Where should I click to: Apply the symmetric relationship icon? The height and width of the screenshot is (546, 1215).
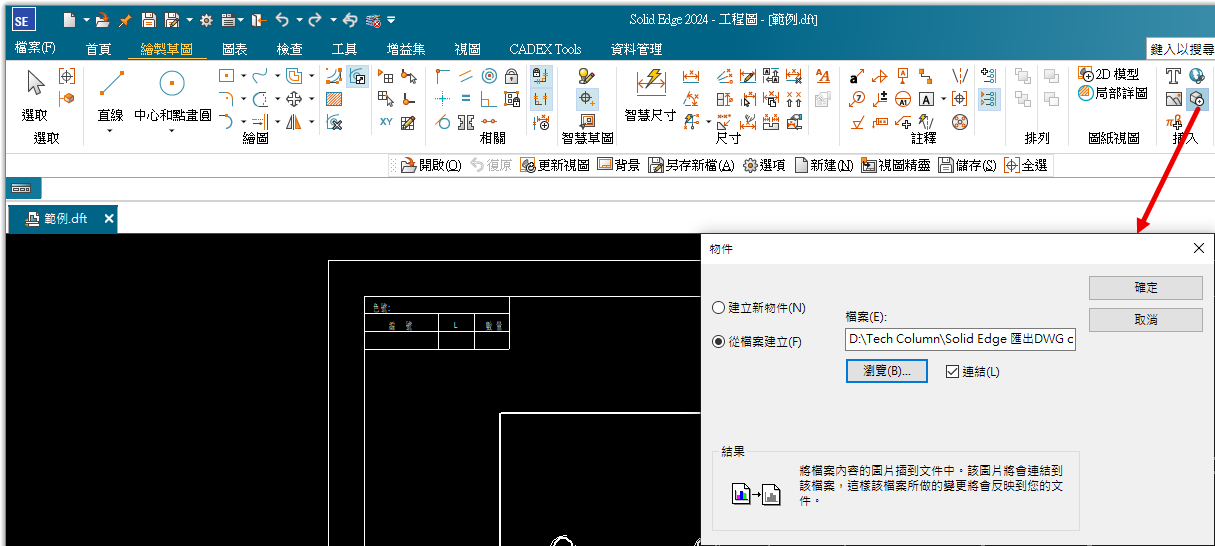(466, 122)
